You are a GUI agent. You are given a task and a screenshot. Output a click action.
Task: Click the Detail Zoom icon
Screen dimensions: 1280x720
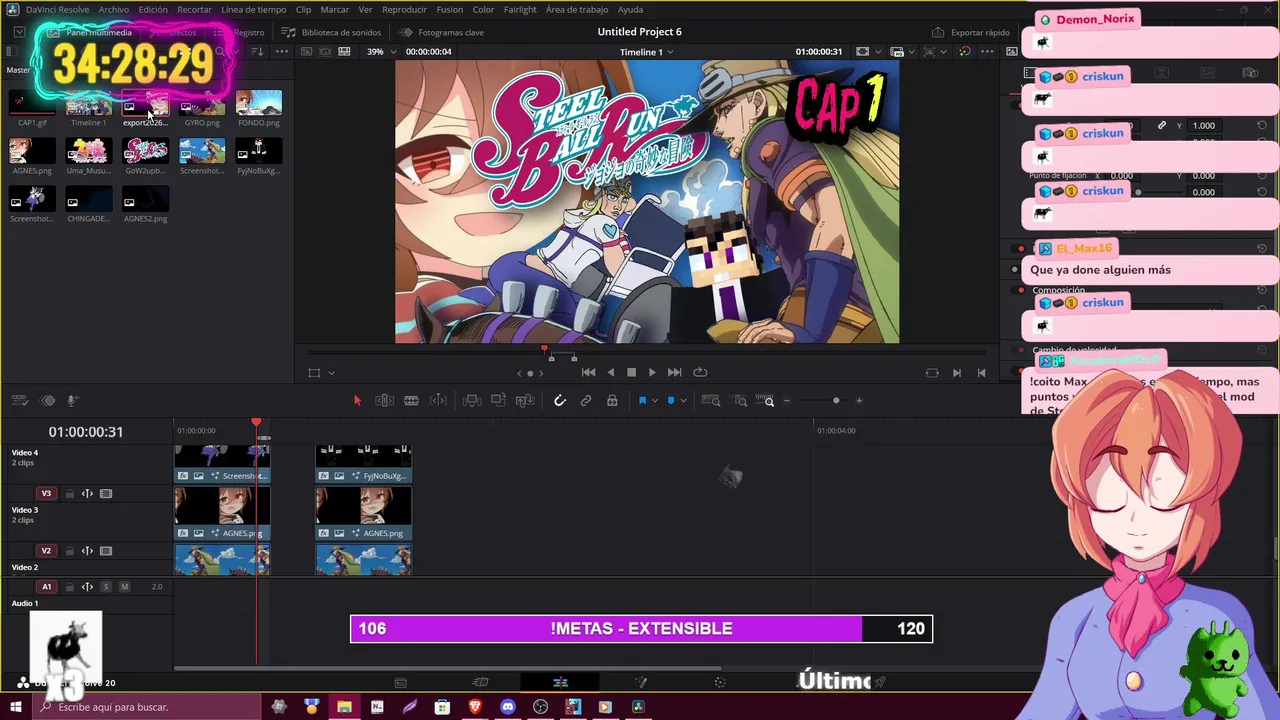click(x=740, y=401)
